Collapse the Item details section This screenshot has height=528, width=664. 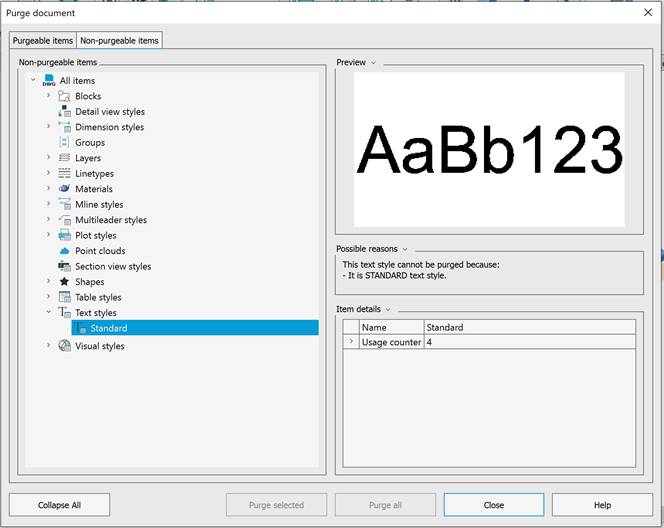[388, 310]
